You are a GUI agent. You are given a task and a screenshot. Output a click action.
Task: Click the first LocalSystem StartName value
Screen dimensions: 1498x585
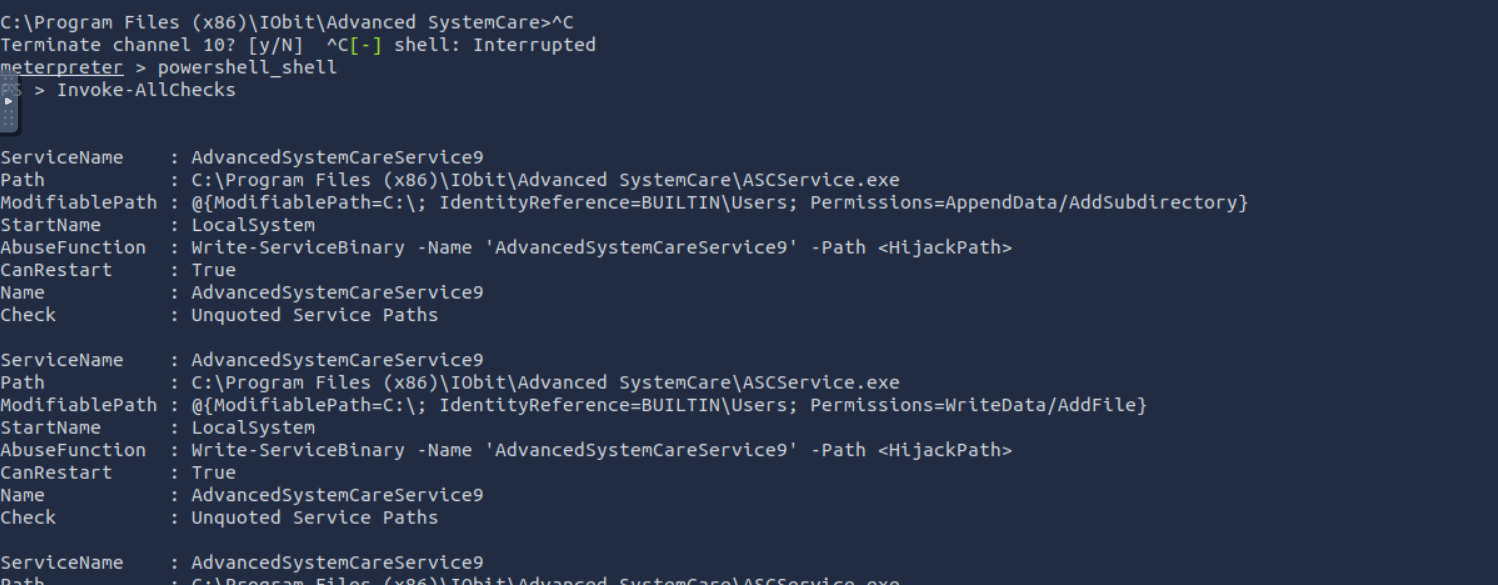pyautogui.click(x=253, y=225)
